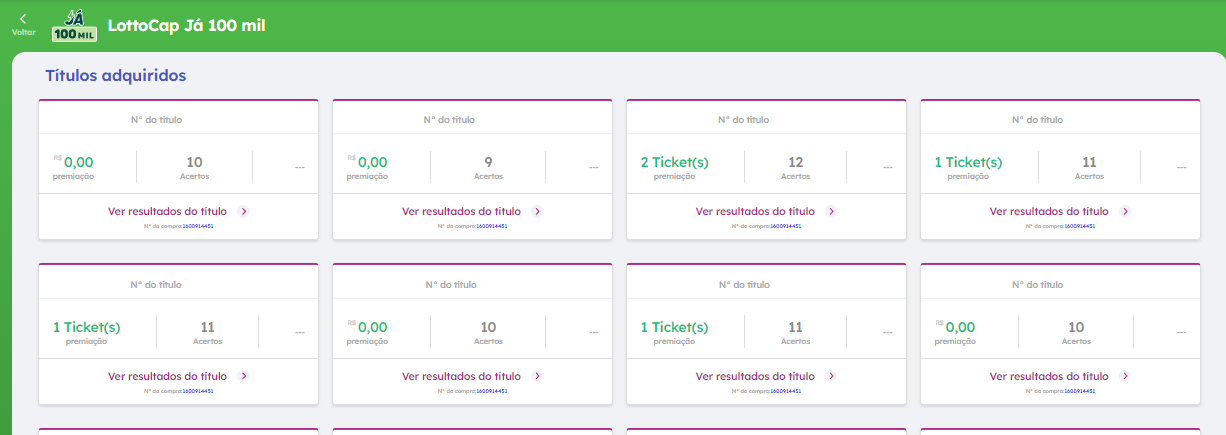Click the arrow icon on the first top-row card
The height and width of the screenshot is (435, 1226).
(x=243, y=212)
